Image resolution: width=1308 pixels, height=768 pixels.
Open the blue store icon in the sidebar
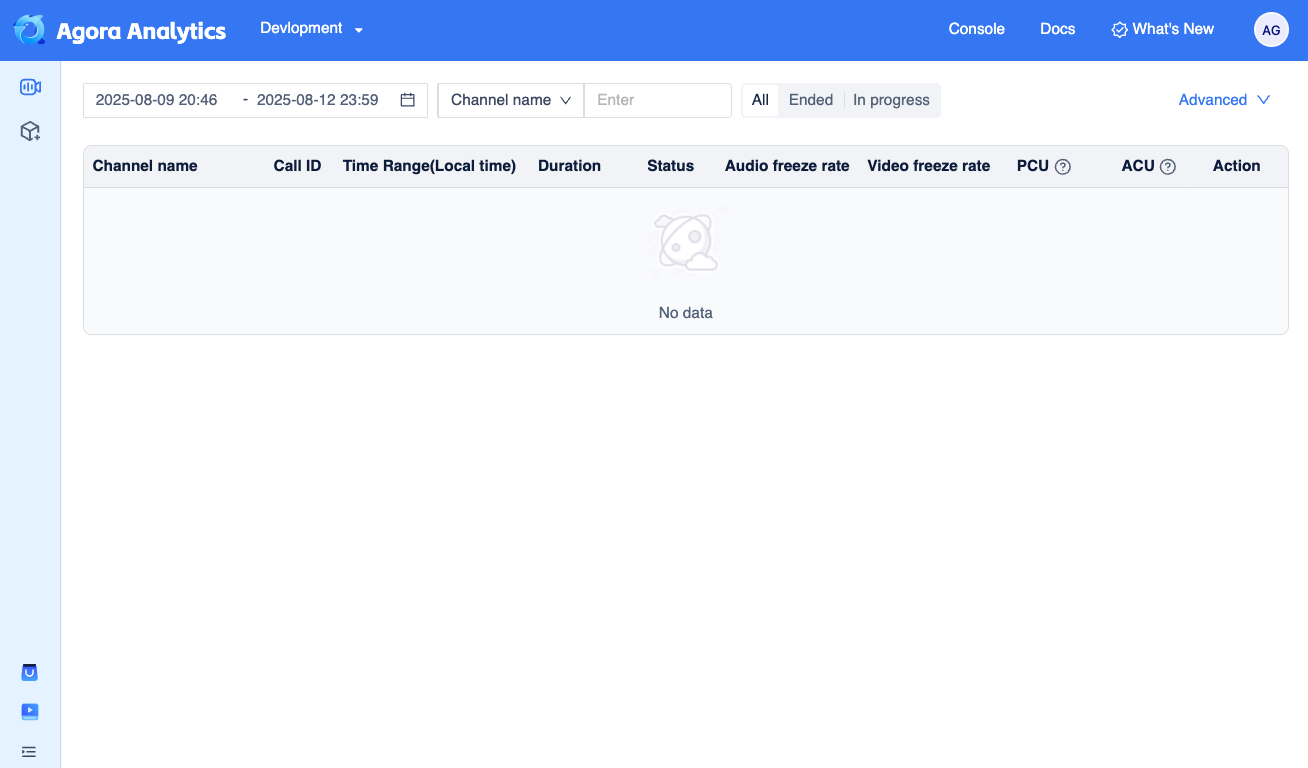(x=30, y=672)
